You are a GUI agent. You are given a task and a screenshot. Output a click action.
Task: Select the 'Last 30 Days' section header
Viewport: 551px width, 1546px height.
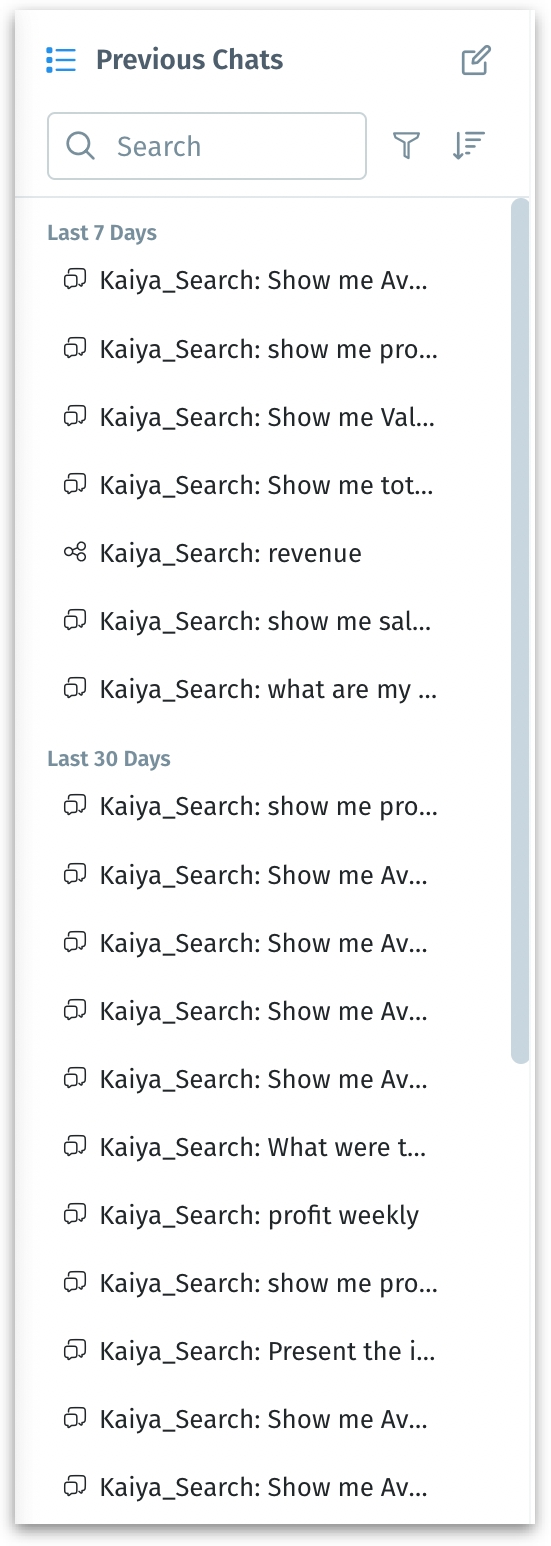[109, 759]
